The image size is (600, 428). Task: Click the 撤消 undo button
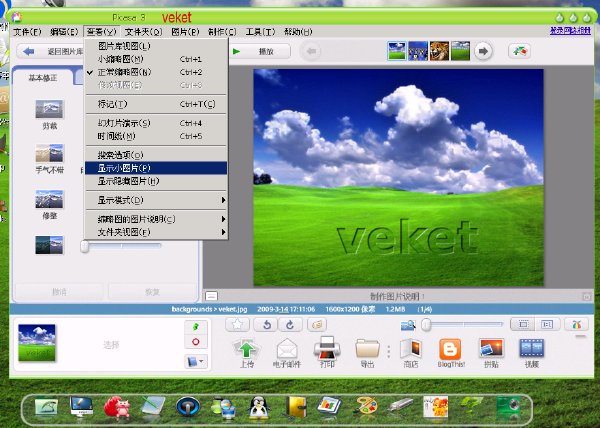click(x=59, y=292)
